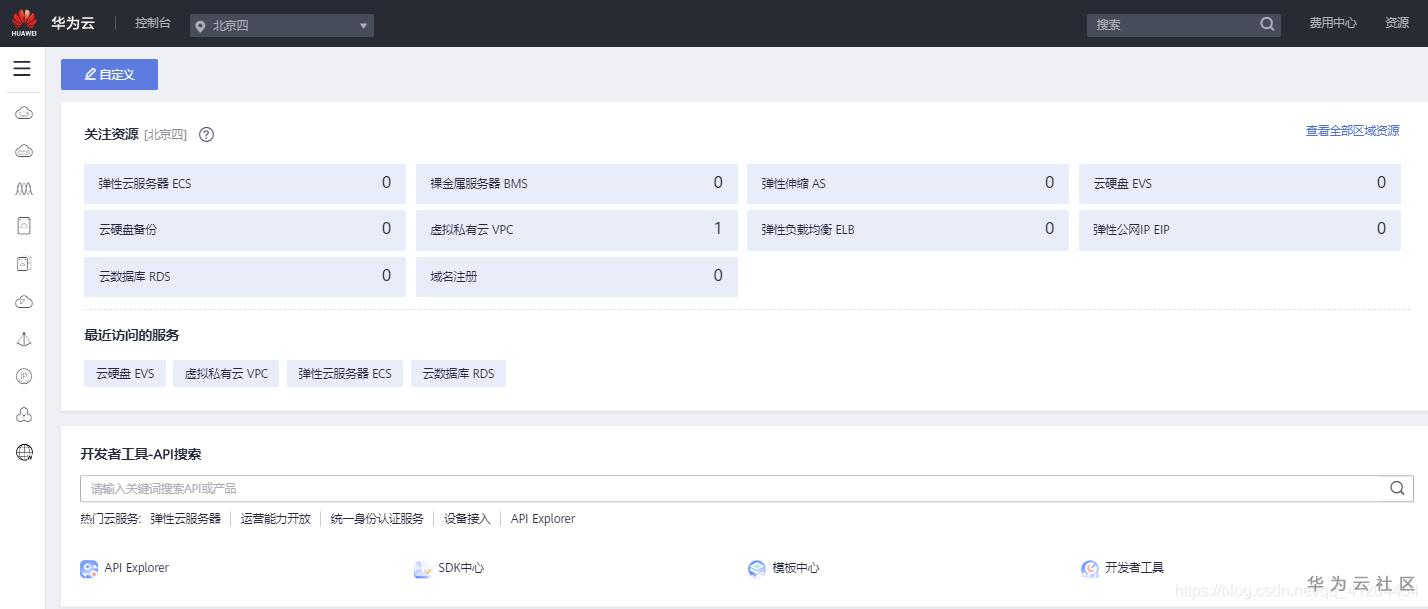The width and height of the screenshot is (1428, 609).
Task: Open the 裸金属服务器 BMS resource card
Action: point(577,184)
